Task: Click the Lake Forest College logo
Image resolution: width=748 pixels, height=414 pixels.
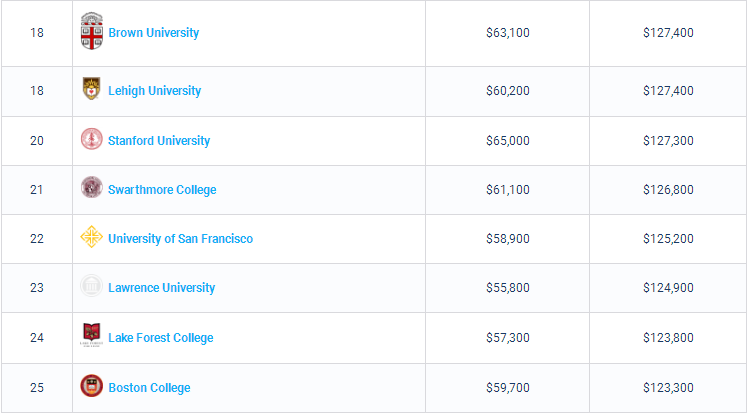Action: tap(91, 336)
